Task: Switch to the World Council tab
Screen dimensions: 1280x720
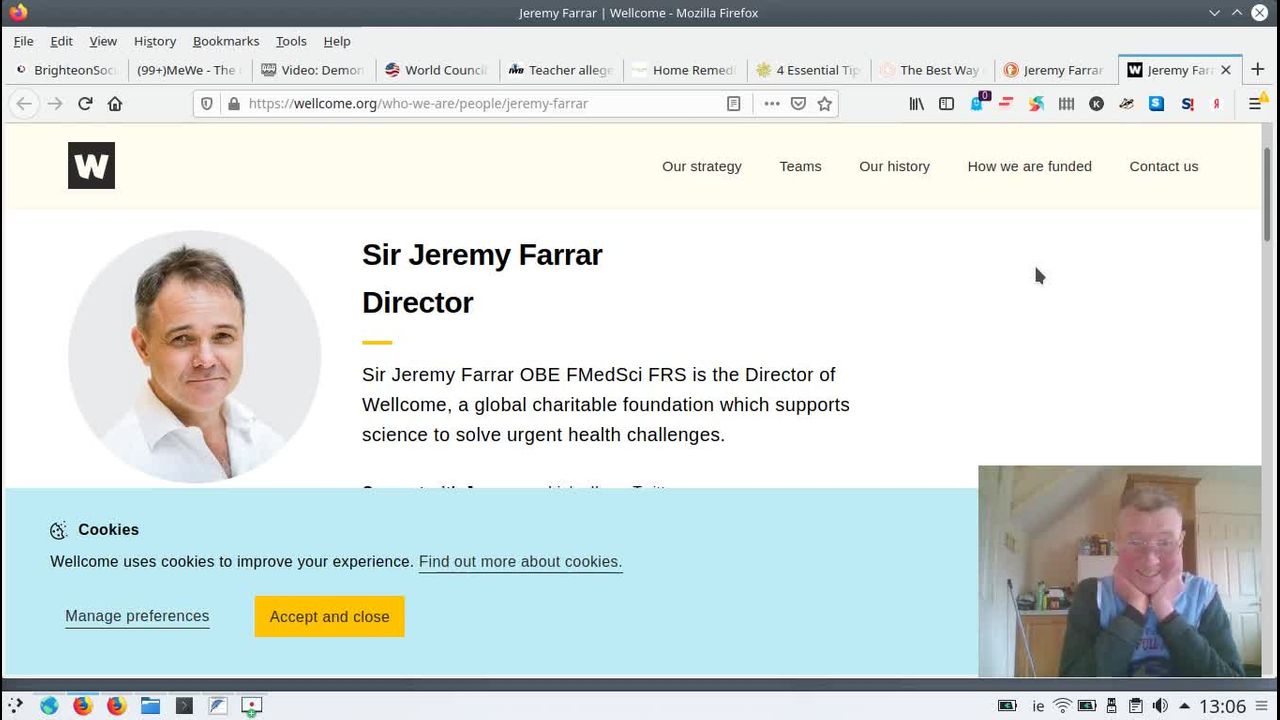Action: click(x=436, y=70)
